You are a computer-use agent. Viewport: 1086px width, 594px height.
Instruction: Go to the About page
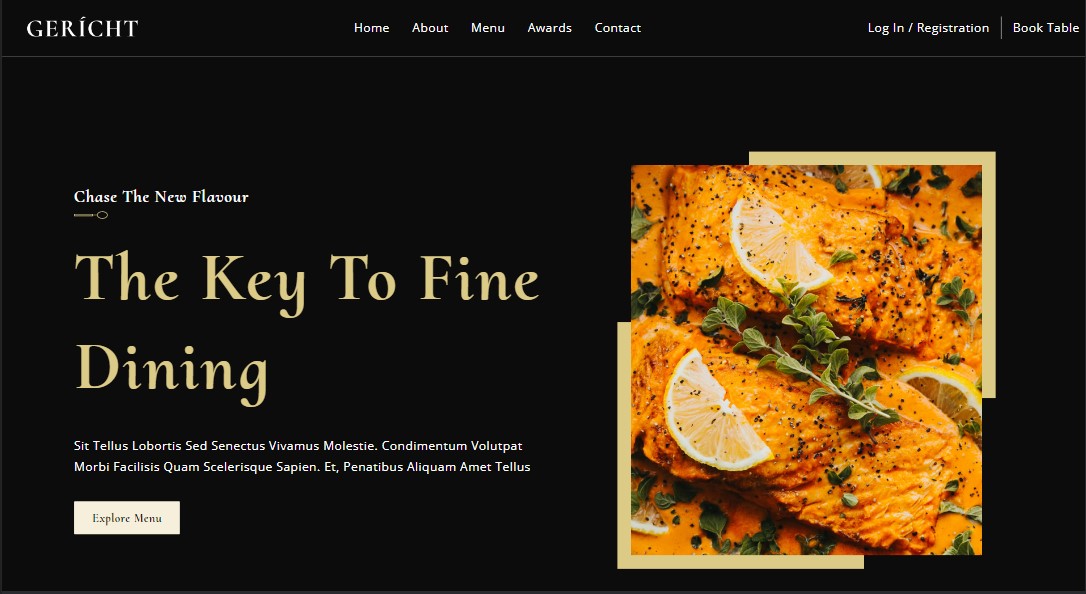click(x=430, y=28)
